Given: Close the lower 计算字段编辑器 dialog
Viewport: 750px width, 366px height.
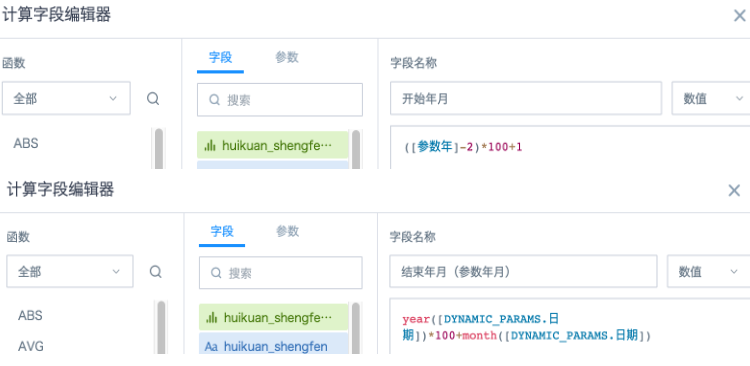Looking at the screenshot, I should (x=734, y=190).
